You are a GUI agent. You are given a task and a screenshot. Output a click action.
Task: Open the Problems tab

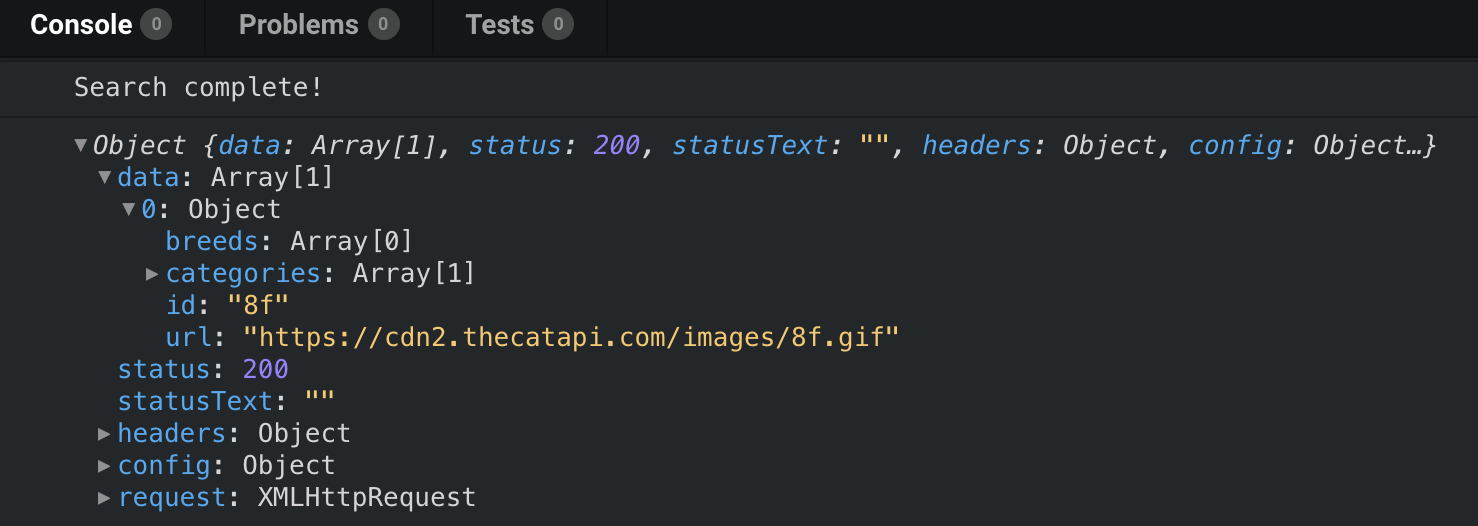click(318, 26)
